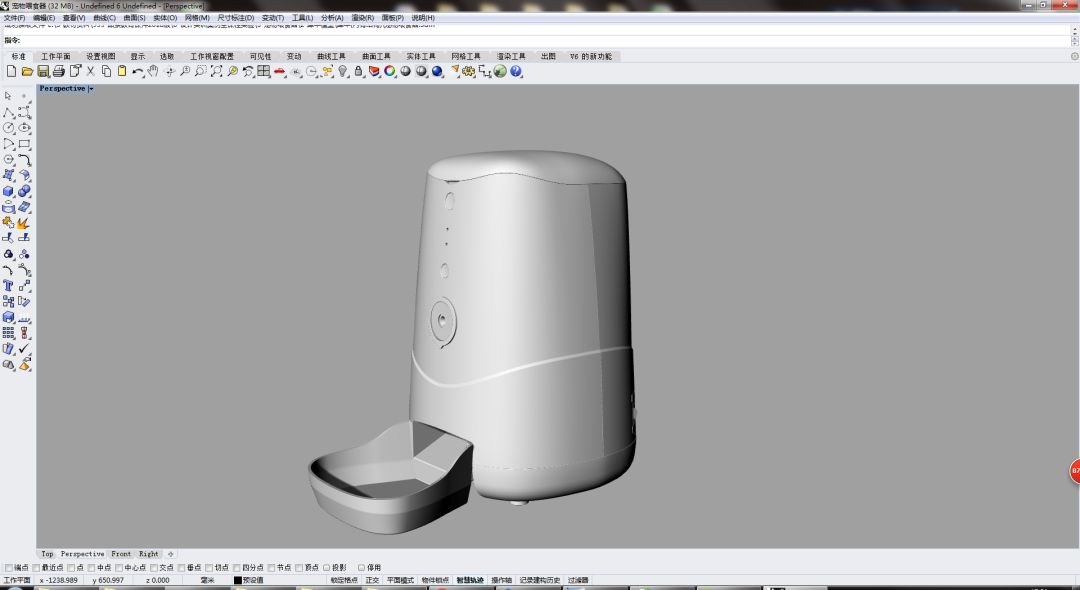Click the four-viewport layout icon

(264, 71)
